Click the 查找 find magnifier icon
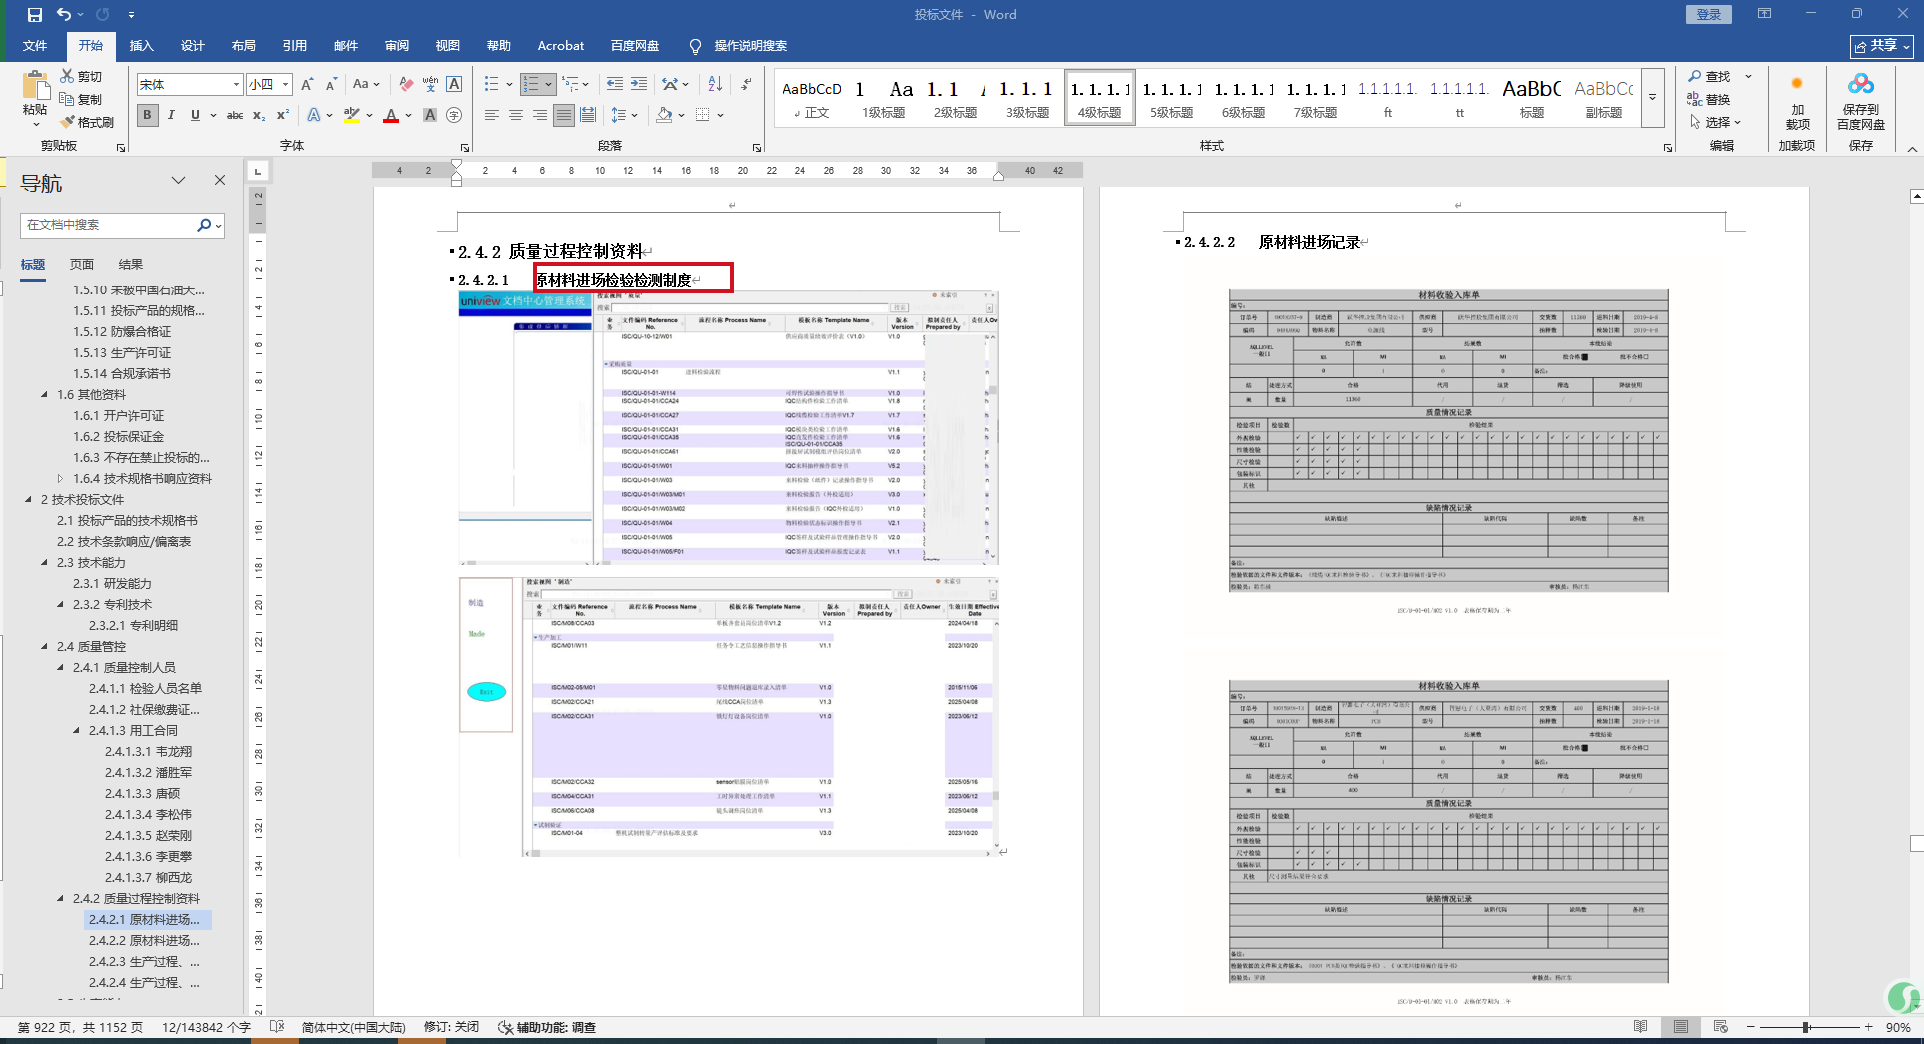Viewport: 1924px width, 1044px height. coord(1695,76)
